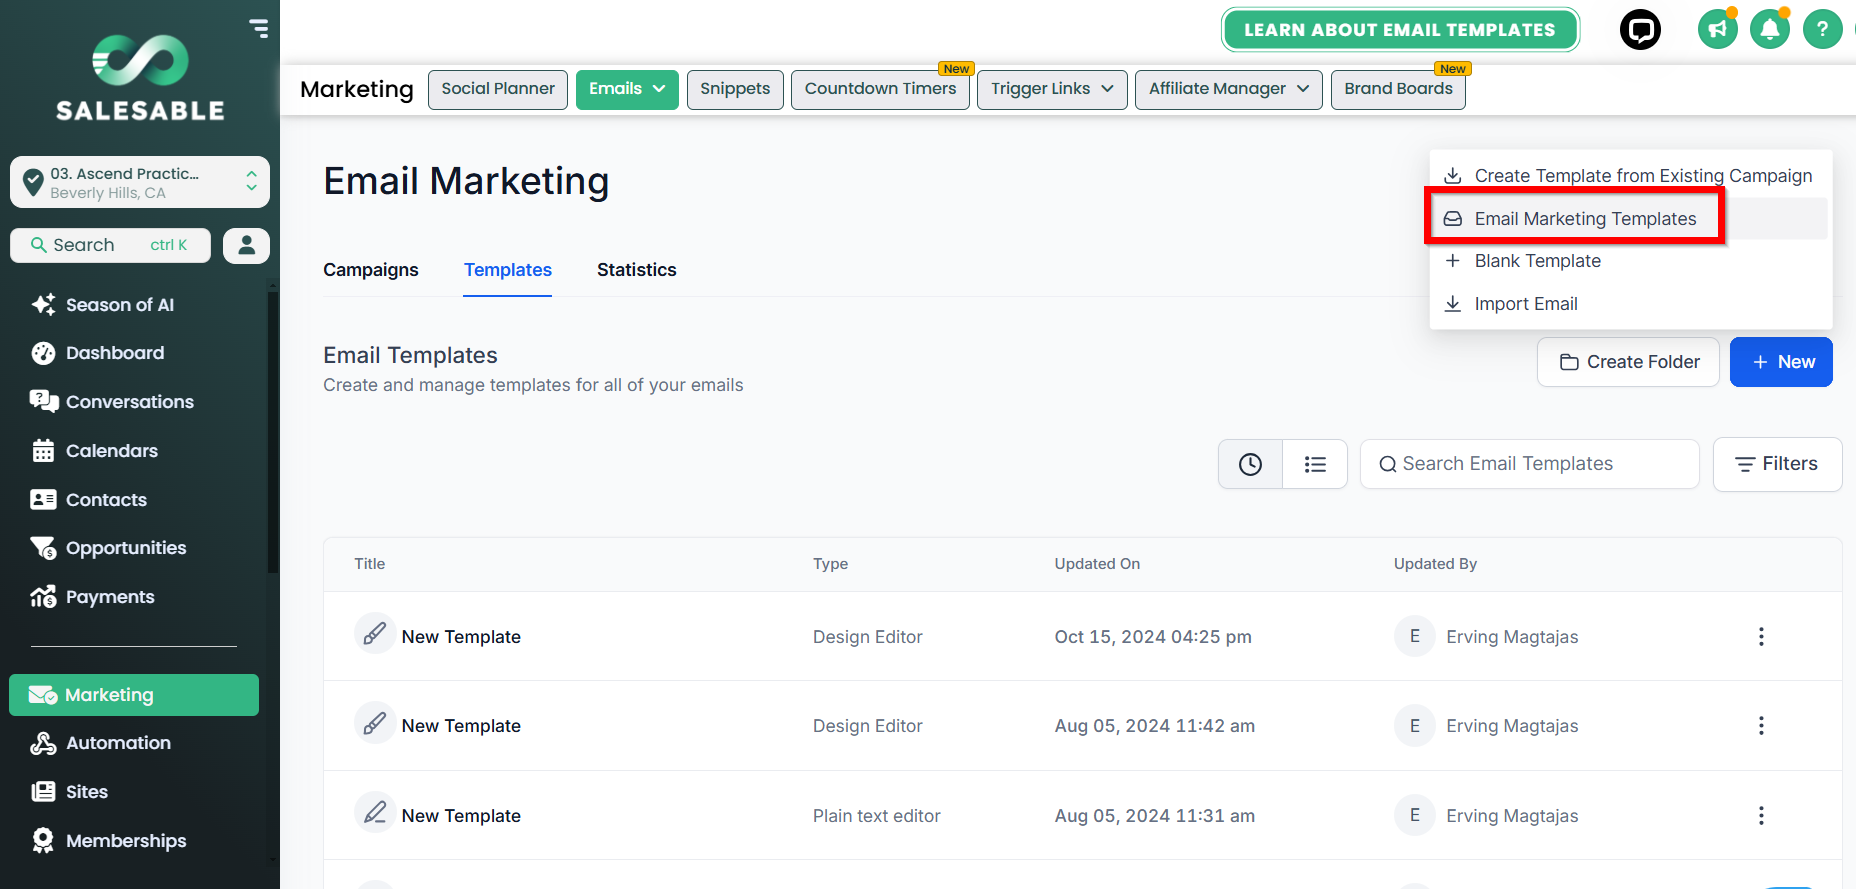This screenshot has width=1856, height=889.
Task: Open Contacts in sidebar
Action: (88, 500)
